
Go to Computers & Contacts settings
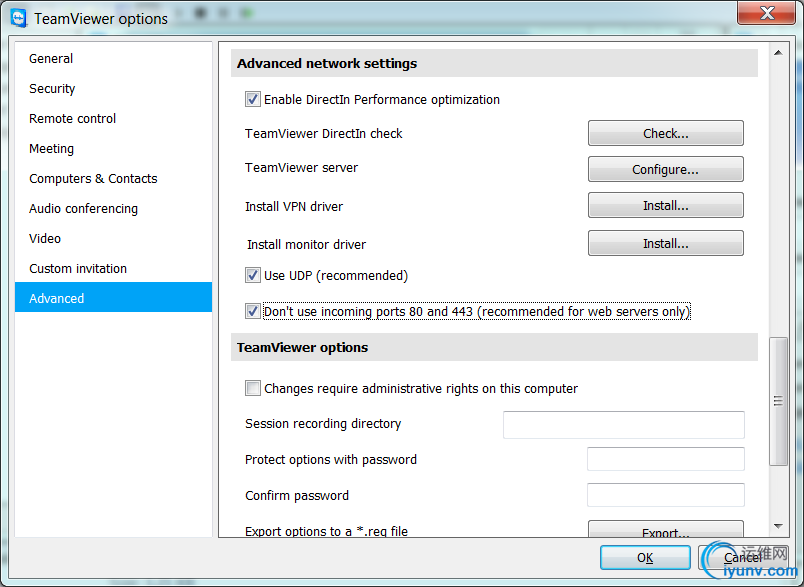click(x=93, y=178)
